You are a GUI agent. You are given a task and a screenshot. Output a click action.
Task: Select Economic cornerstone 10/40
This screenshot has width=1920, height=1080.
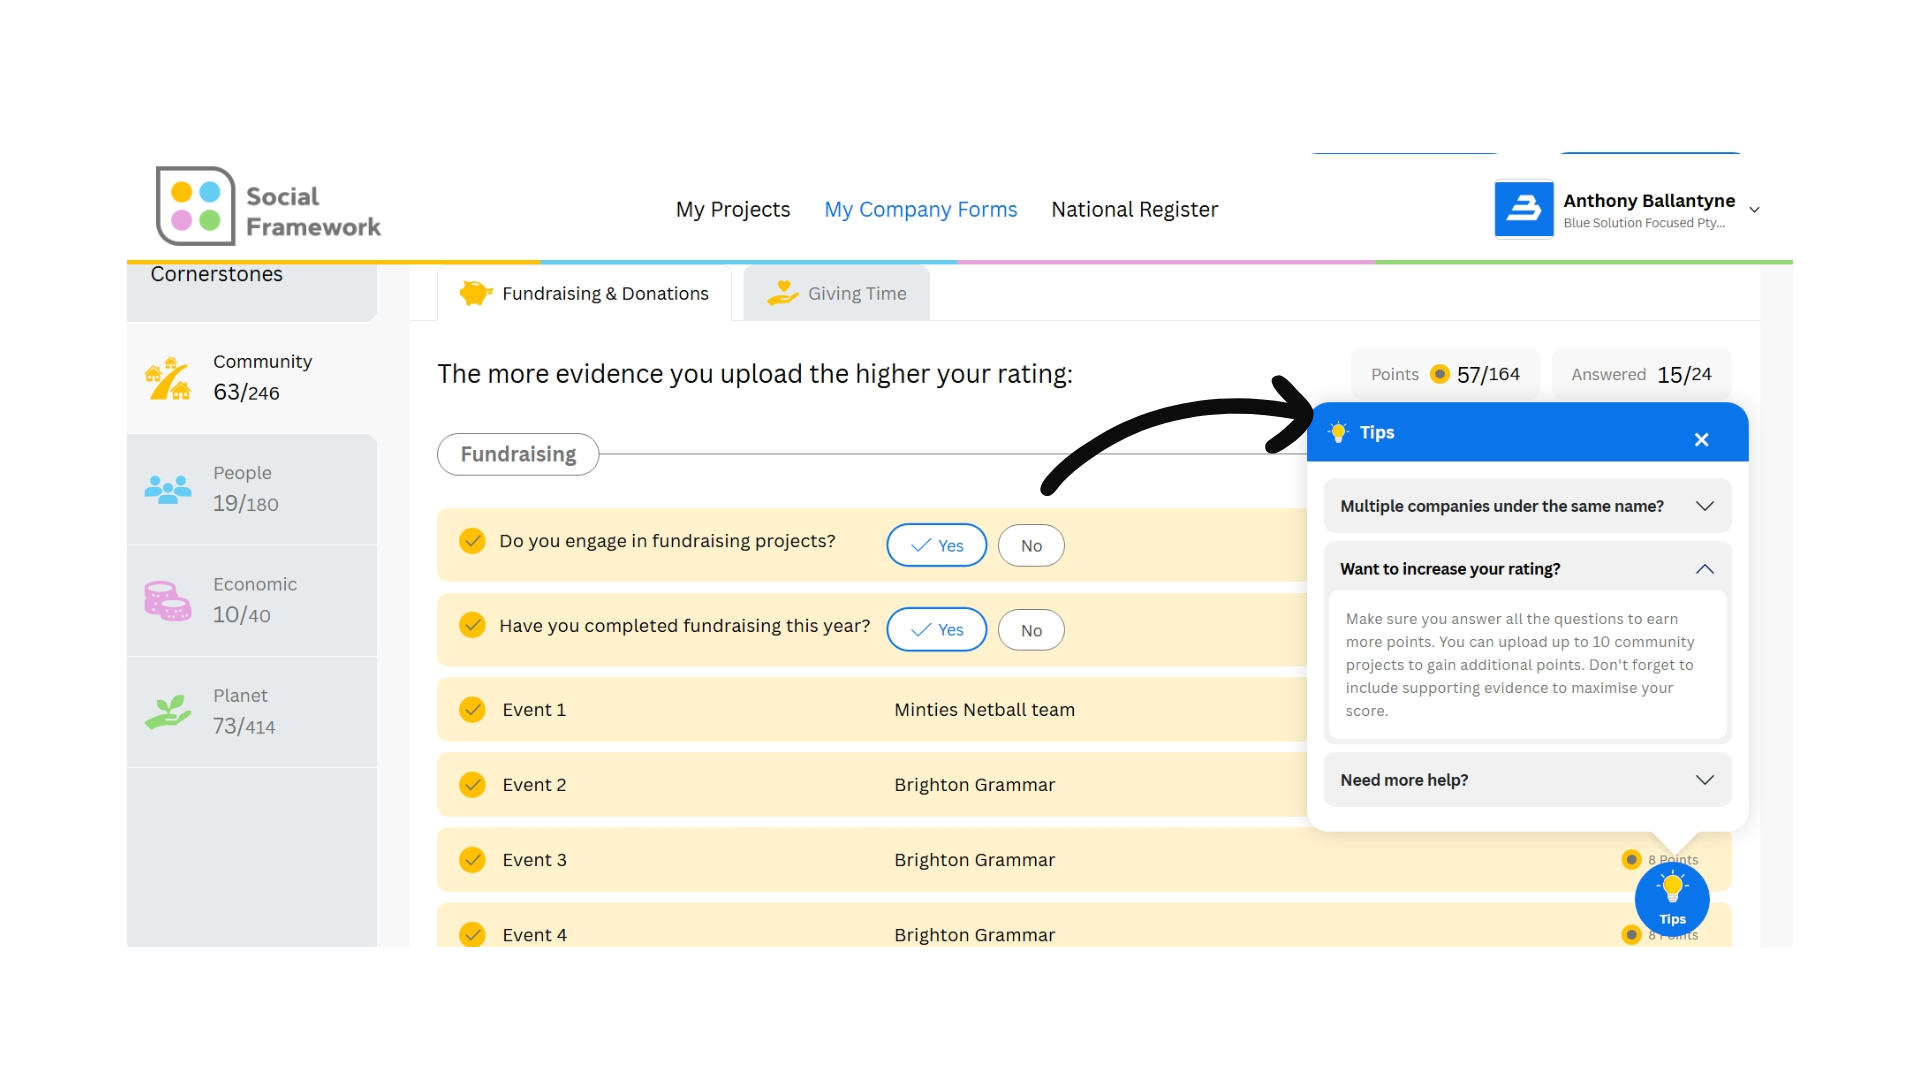pos(252,601)
